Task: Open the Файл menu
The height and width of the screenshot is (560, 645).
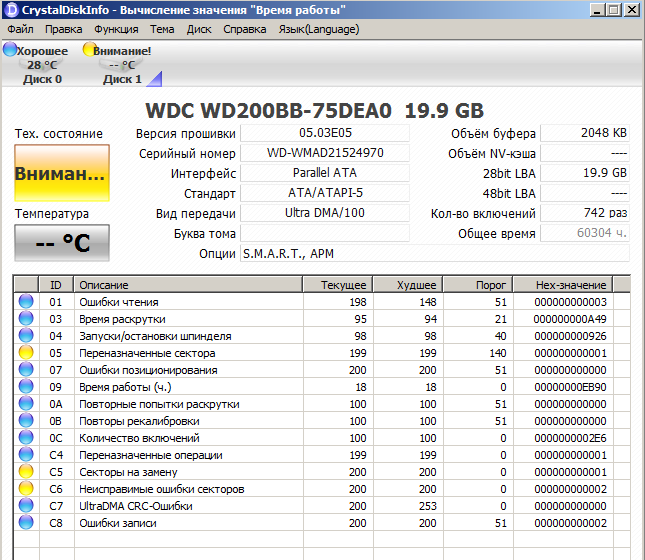Action: 20,29
